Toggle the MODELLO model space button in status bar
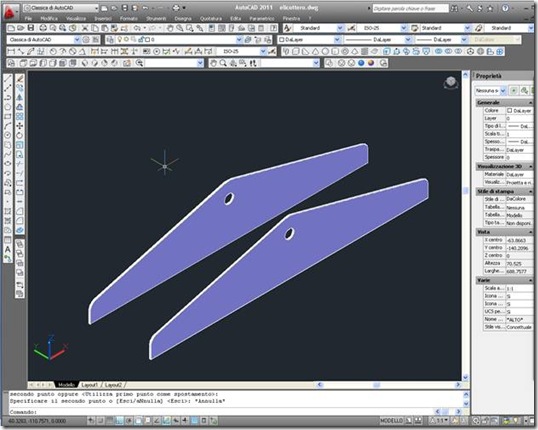This screenshot has width=538, height=430. pos(391,420)
